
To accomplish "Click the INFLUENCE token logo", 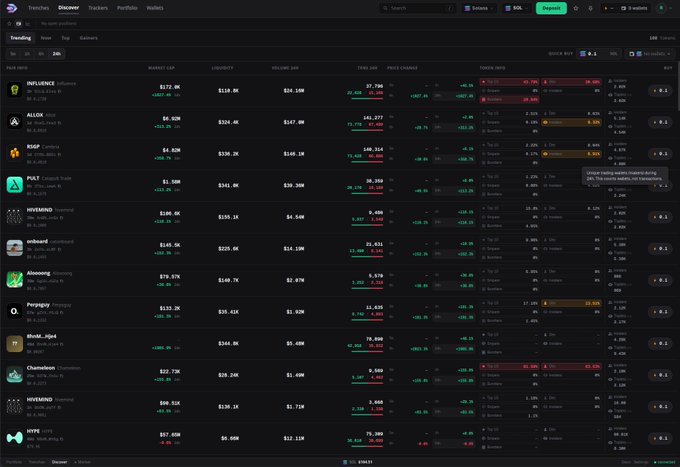I will 14,90.
